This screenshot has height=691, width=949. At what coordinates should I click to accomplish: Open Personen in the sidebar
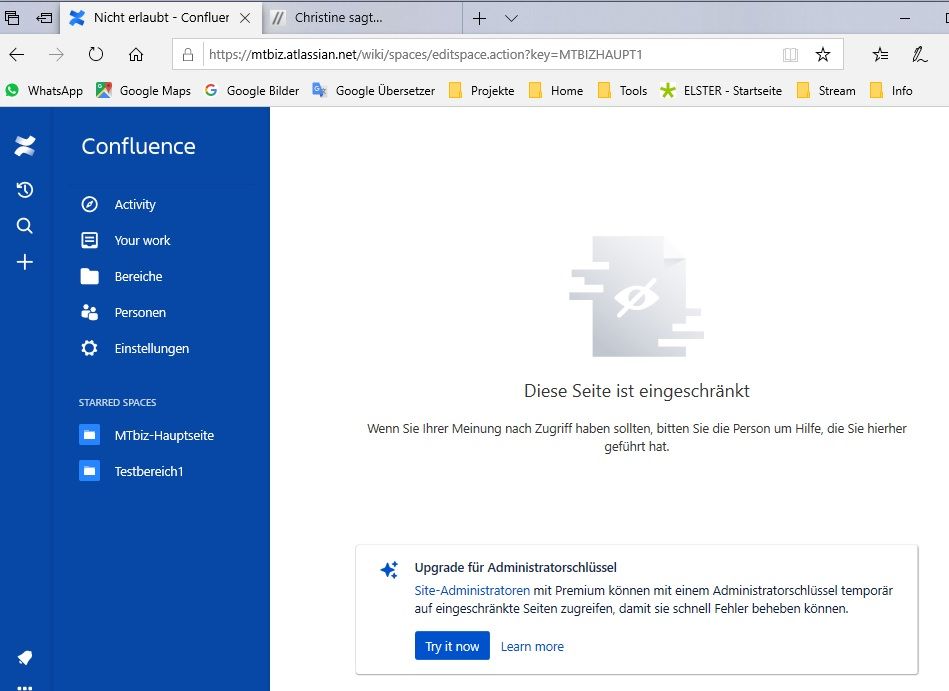tap(140, 312)
